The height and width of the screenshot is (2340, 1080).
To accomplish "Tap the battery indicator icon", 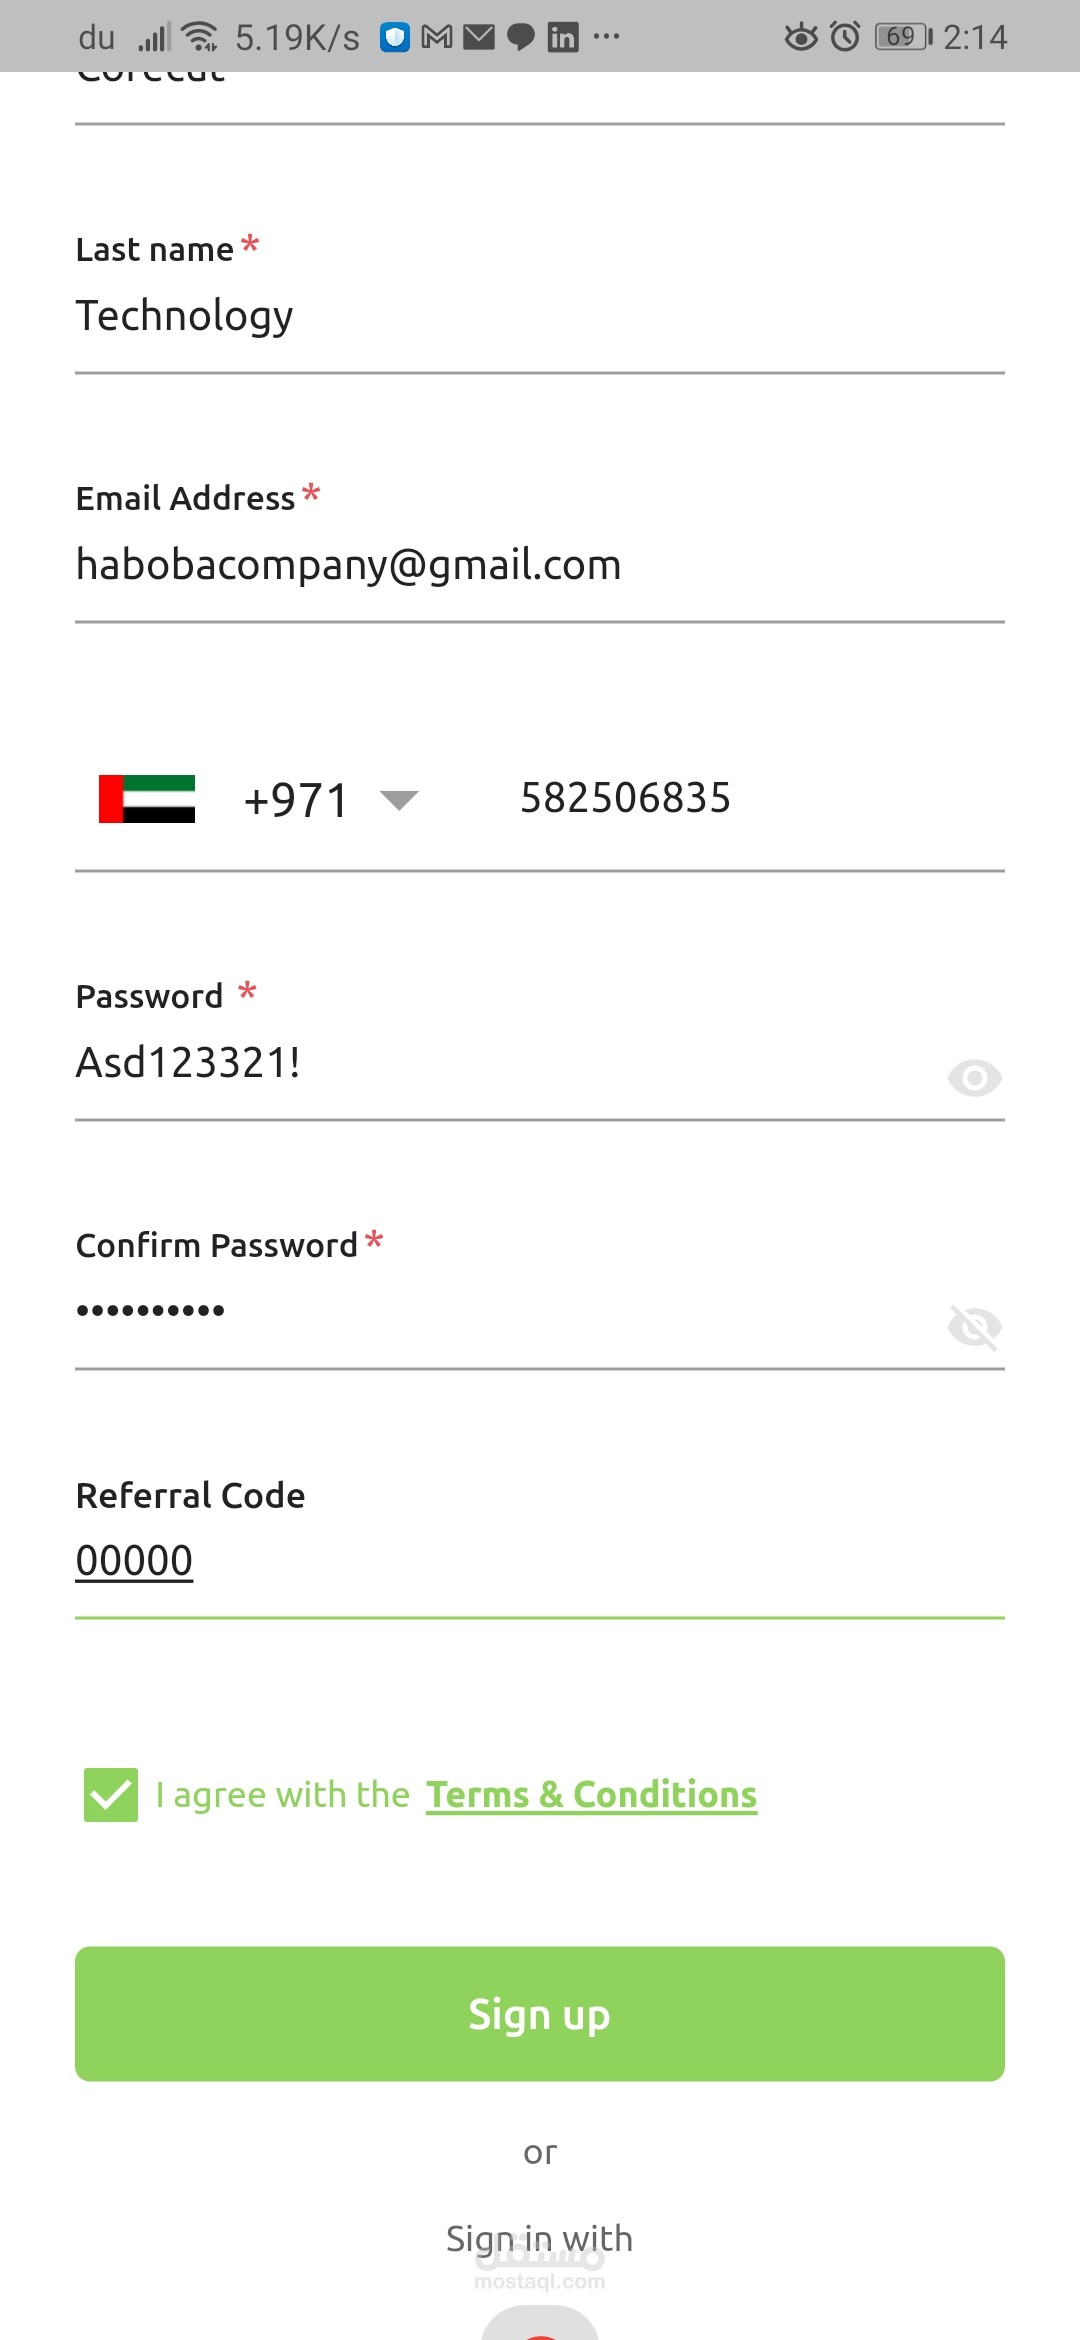I will pyautogui.click(x=902, y=37).
